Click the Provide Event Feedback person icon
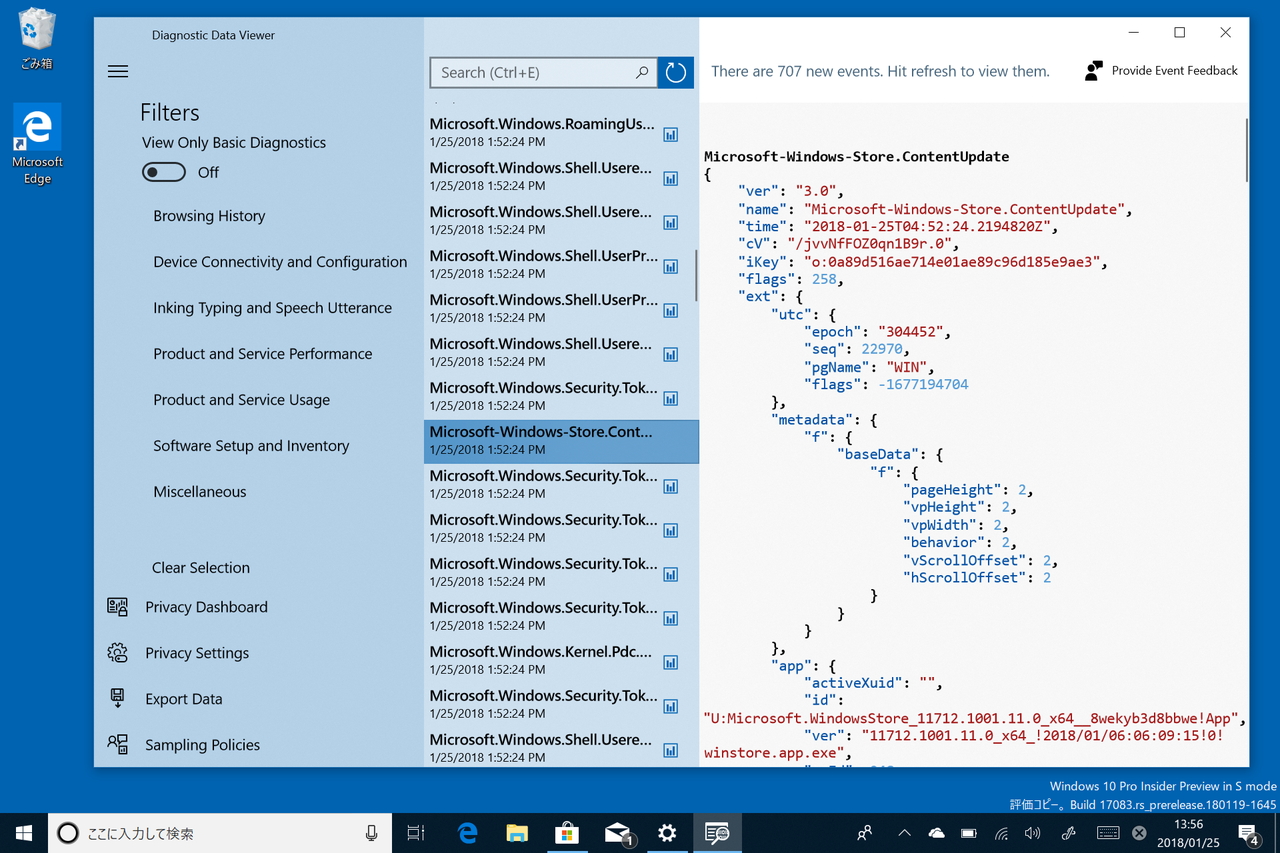The image size is (1280, 853). 1094,71
